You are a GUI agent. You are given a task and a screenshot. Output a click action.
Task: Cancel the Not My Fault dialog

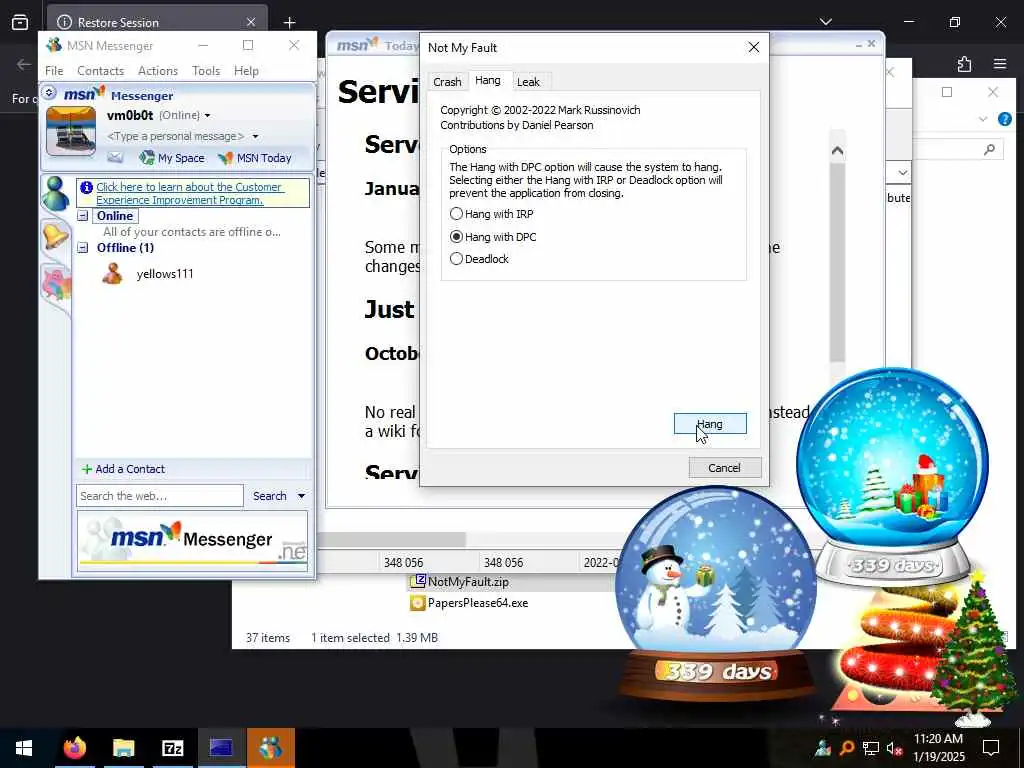pos(725,468)
